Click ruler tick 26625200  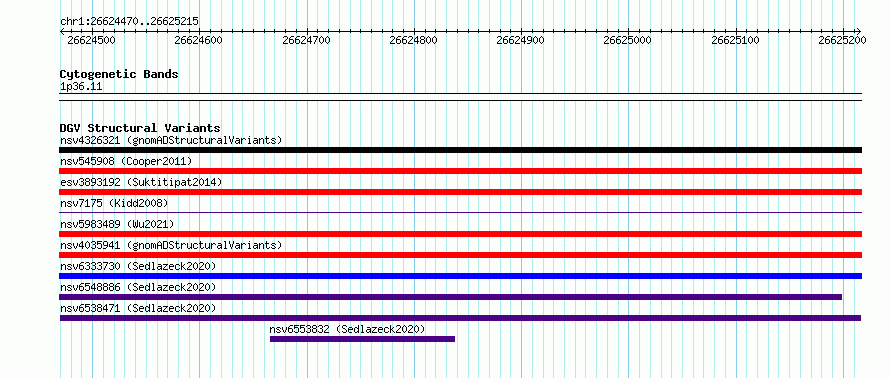[842, 40]
